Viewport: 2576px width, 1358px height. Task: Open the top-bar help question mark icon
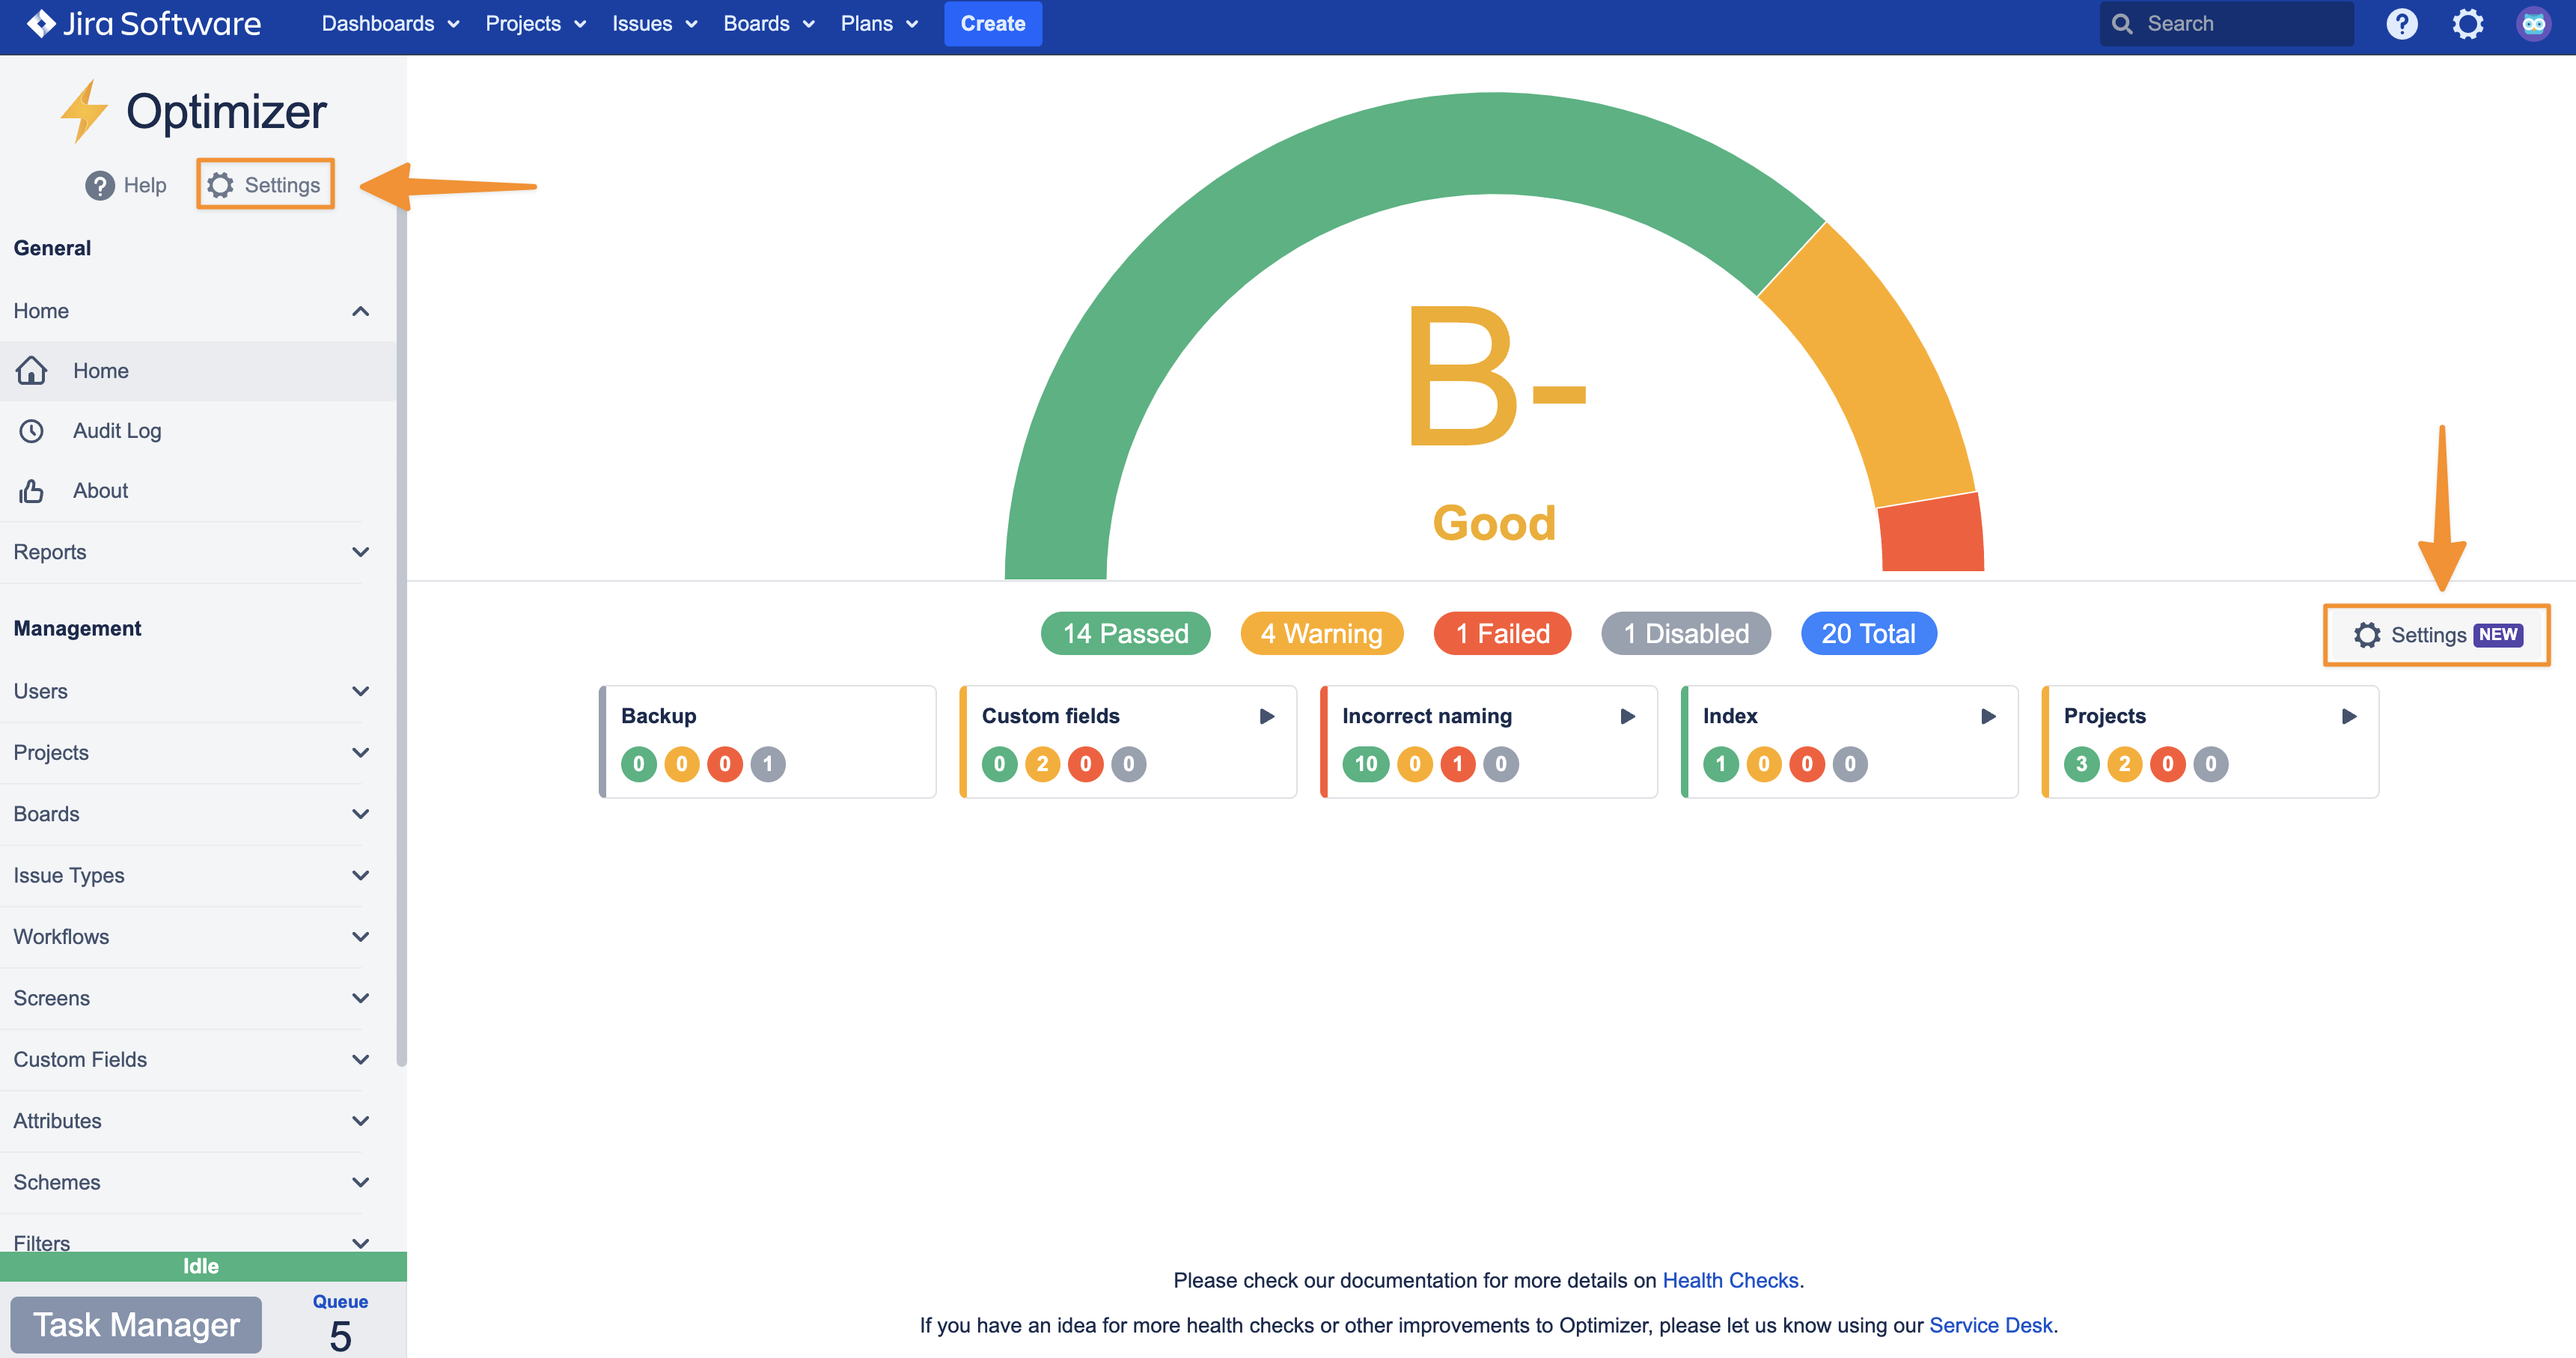(2401, 24)
